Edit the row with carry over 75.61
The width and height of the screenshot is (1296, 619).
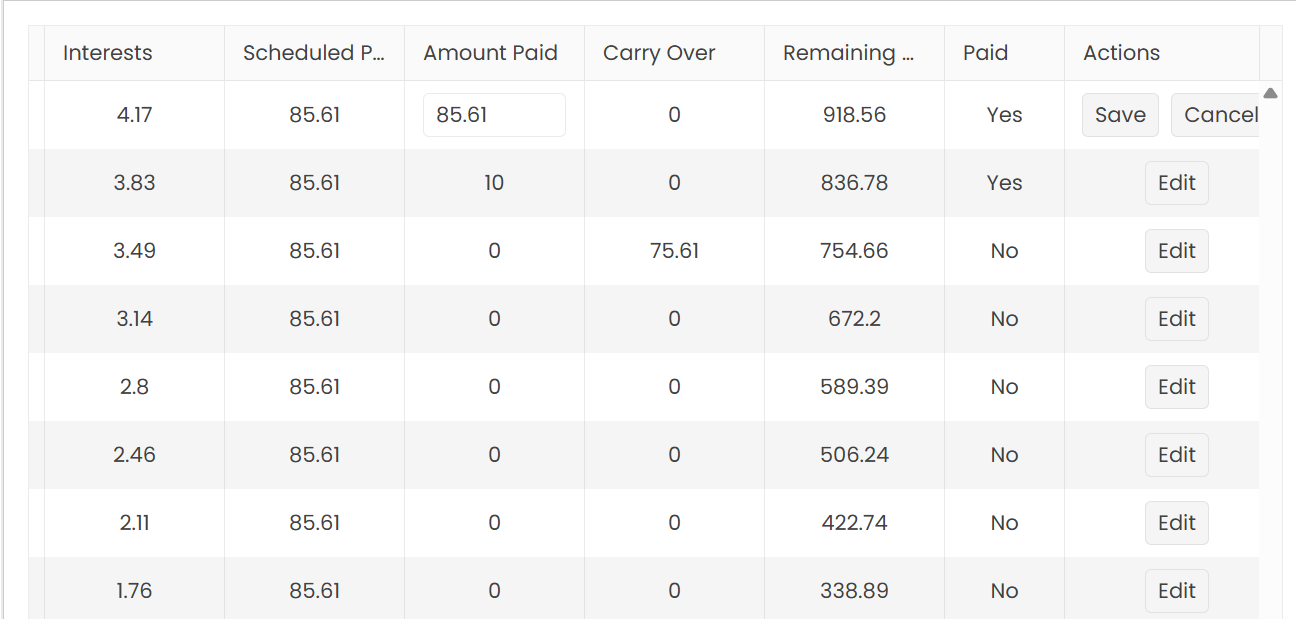(x=1176, y=251)
